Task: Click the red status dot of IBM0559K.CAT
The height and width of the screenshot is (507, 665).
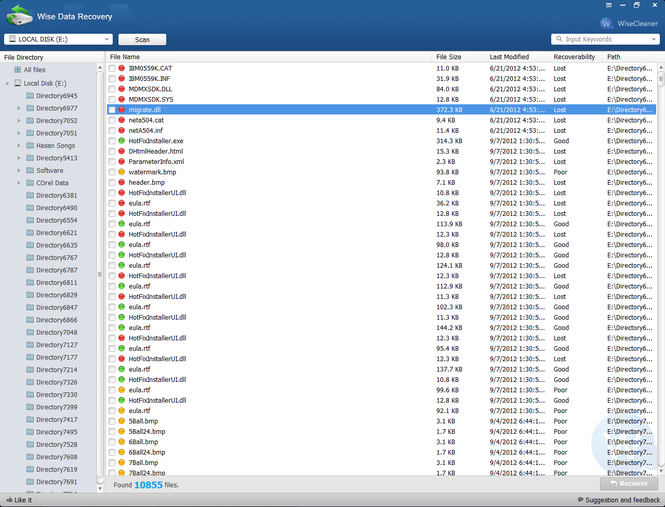Action: [121, 68]
